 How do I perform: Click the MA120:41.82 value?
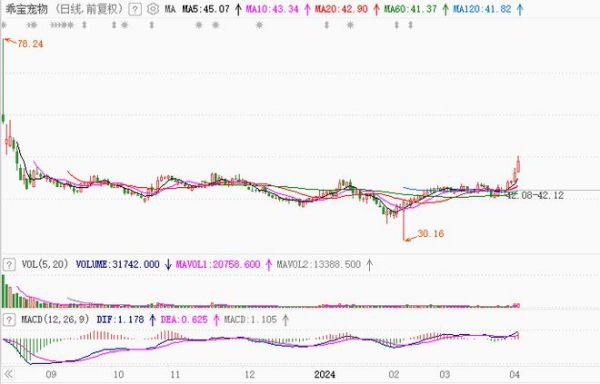[482, 9]
